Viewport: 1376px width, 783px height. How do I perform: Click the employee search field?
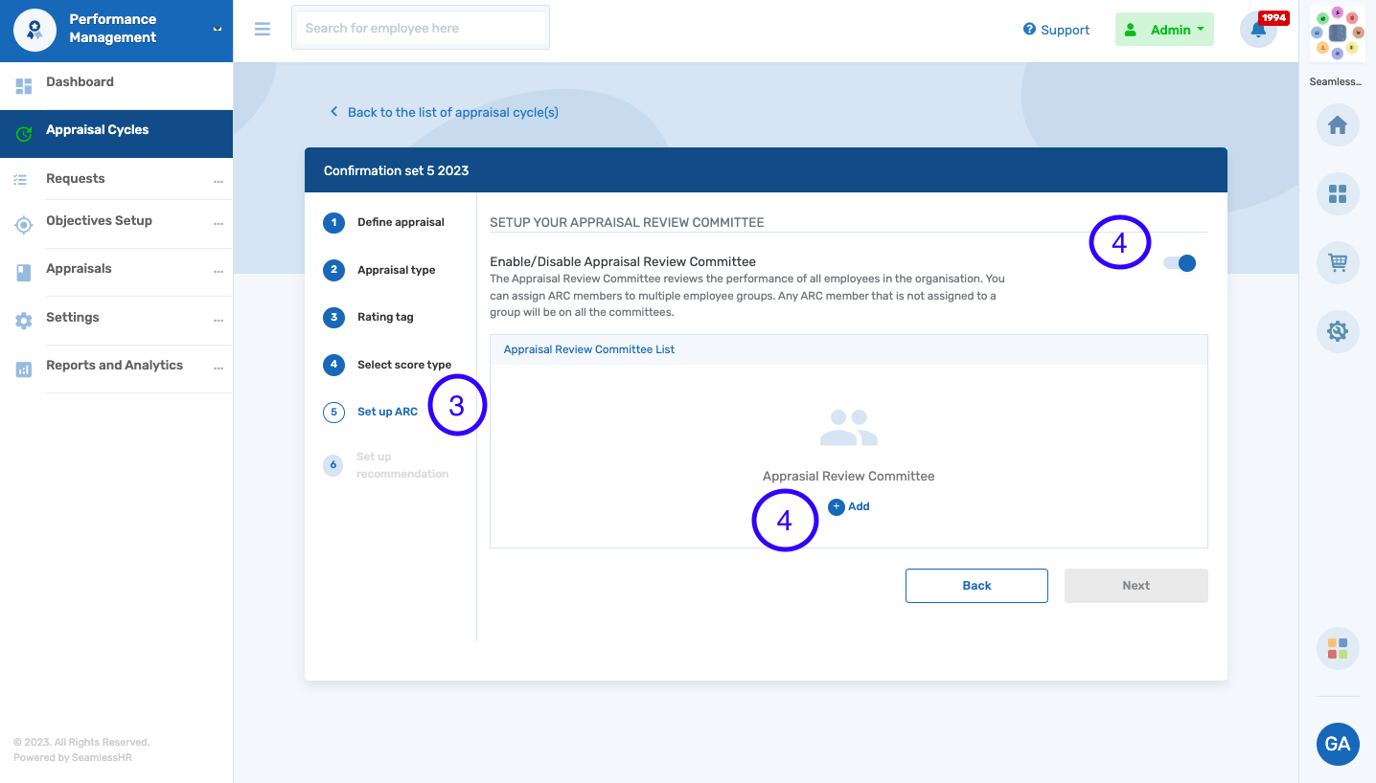[x=420, y=28]
